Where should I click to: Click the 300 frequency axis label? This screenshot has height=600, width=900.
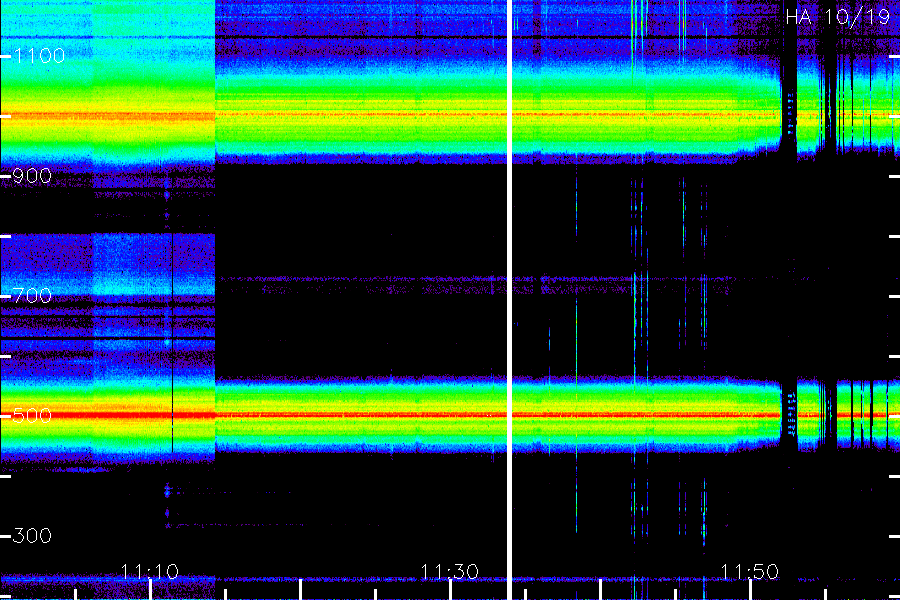click(32, 536)
